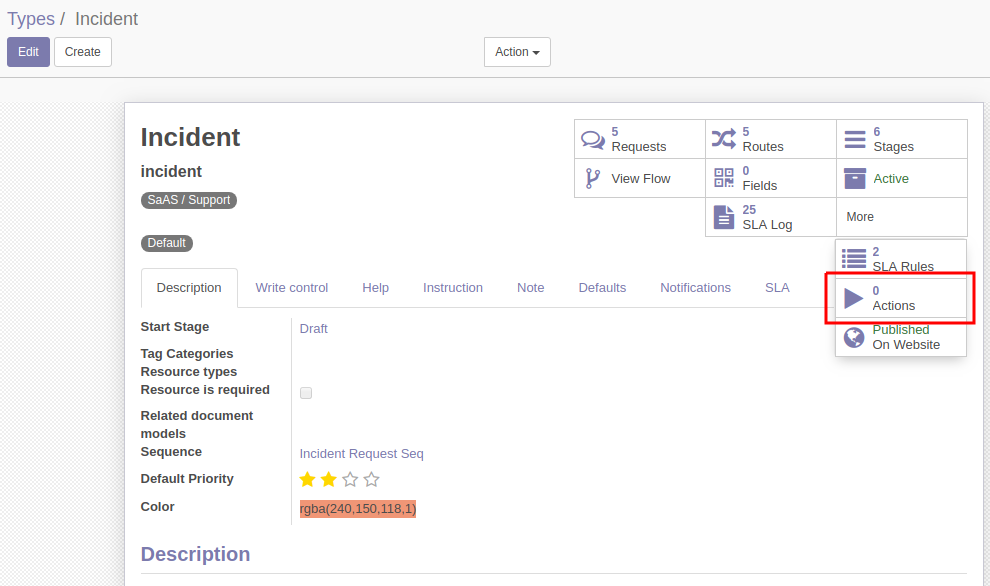Open SLA Log via its document icon
Screen dimensions: 990x586
point(725,217)
